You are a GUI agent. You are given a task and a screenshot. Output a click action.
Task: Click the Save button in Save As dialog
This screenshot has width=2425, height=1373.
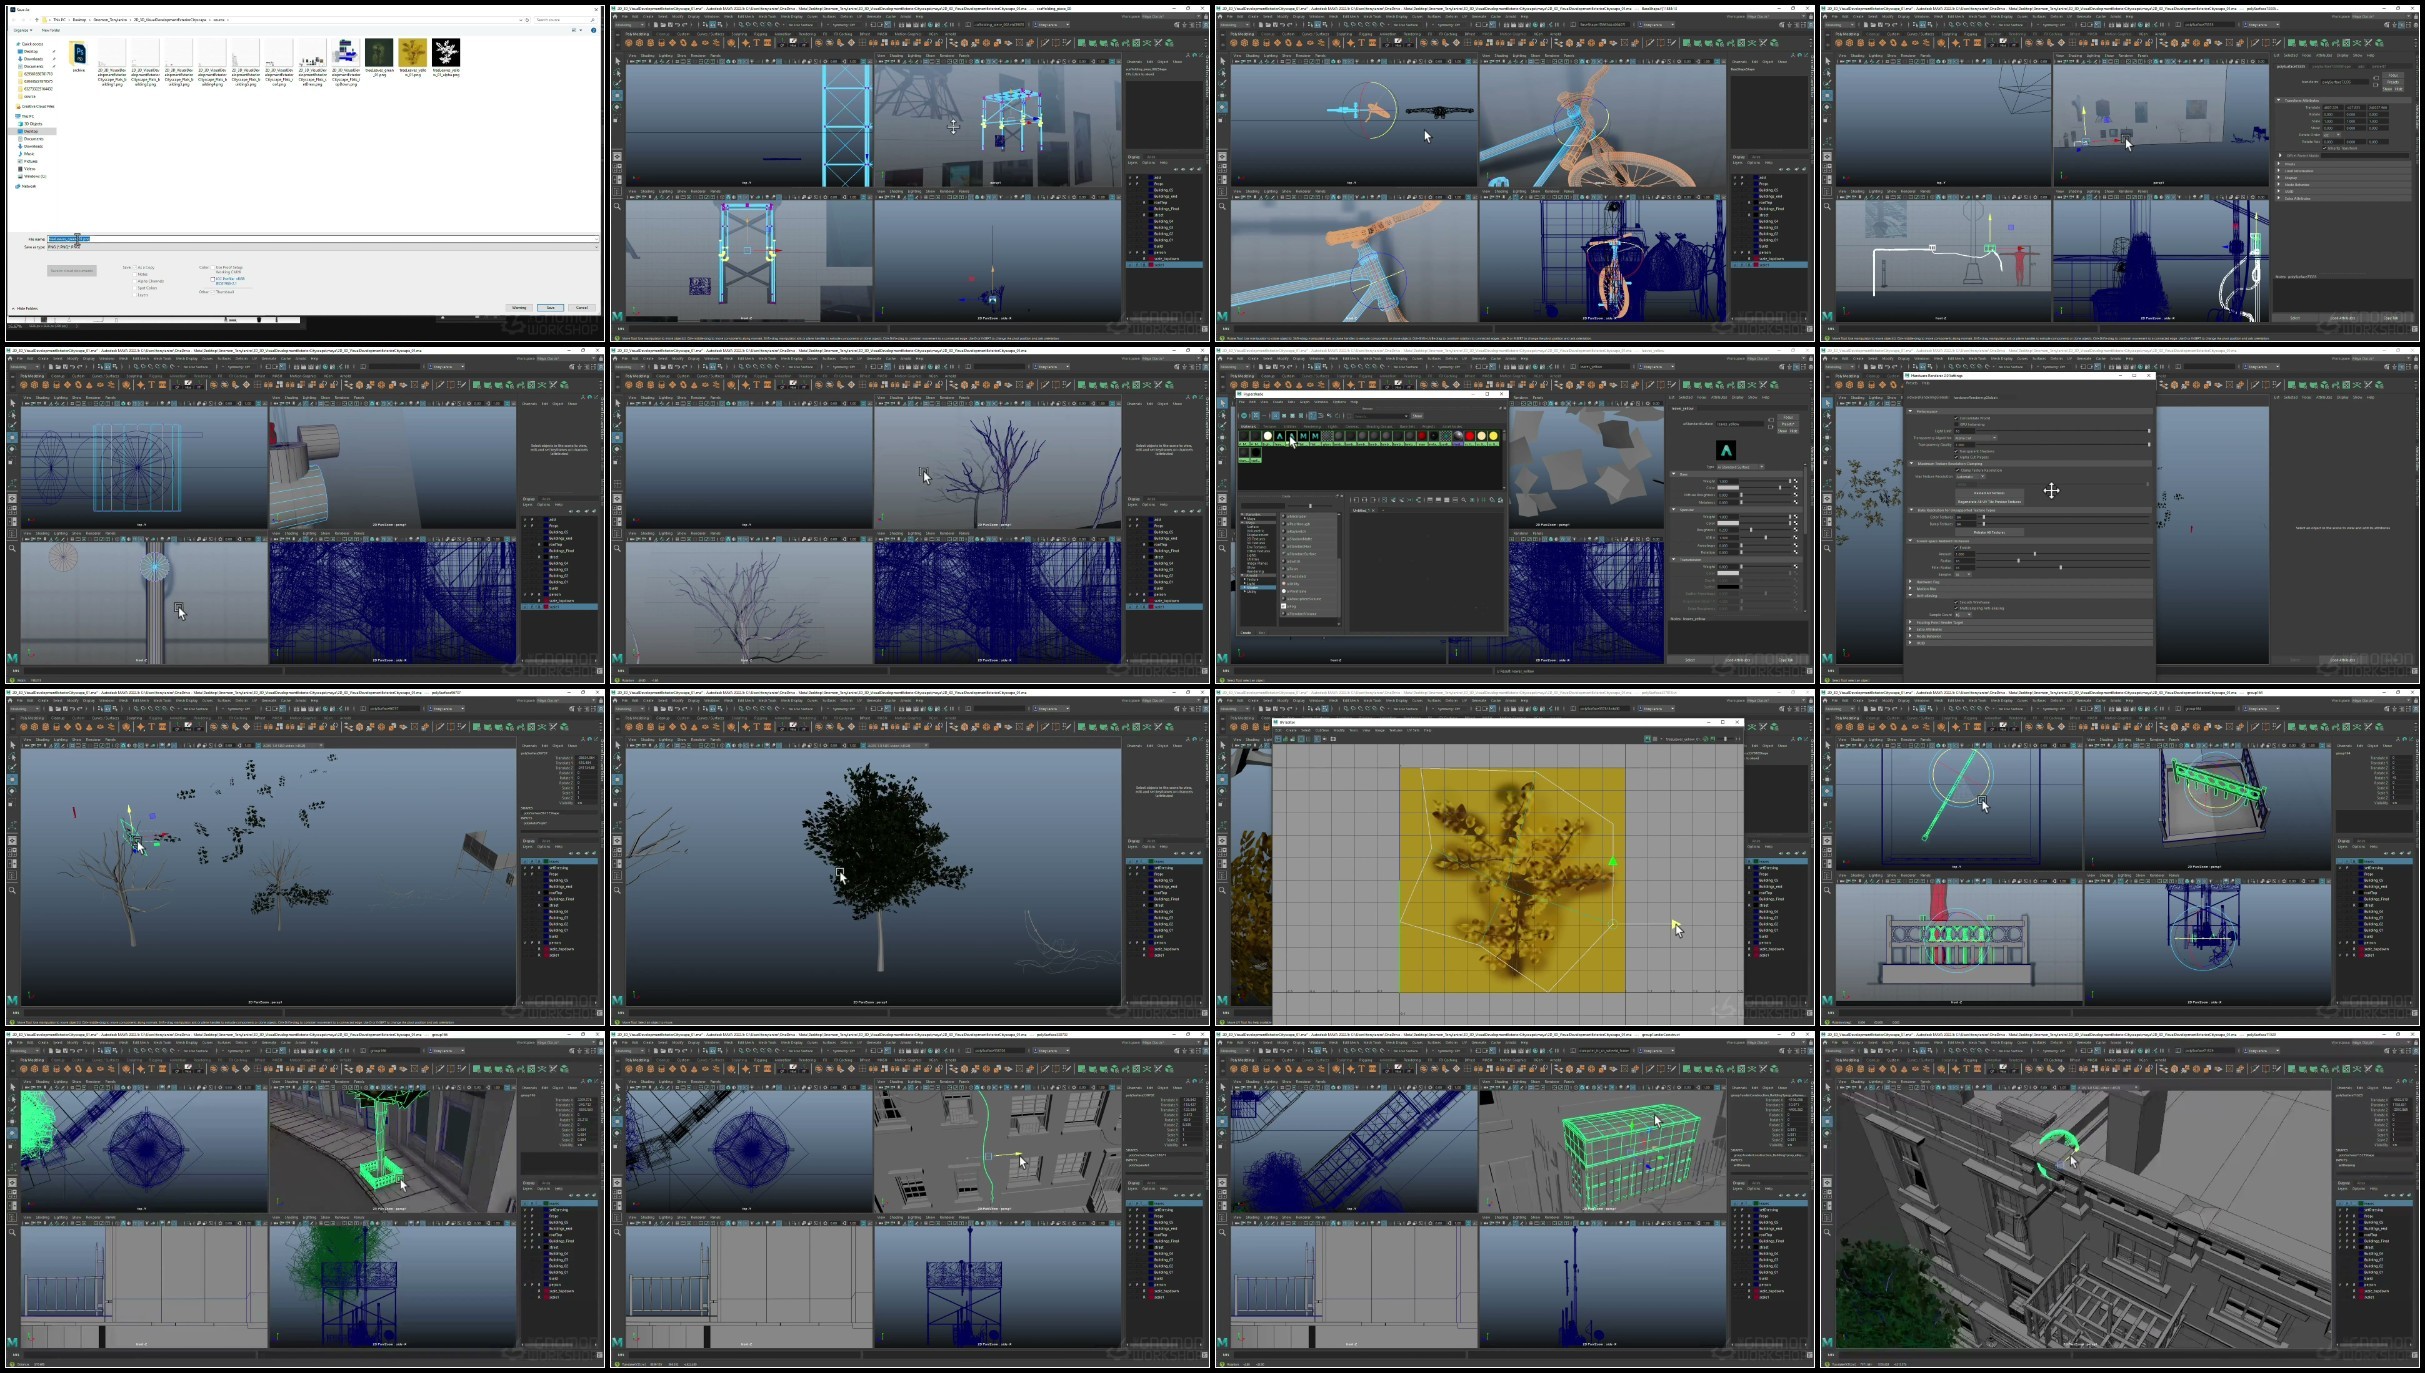pos(550,307)
